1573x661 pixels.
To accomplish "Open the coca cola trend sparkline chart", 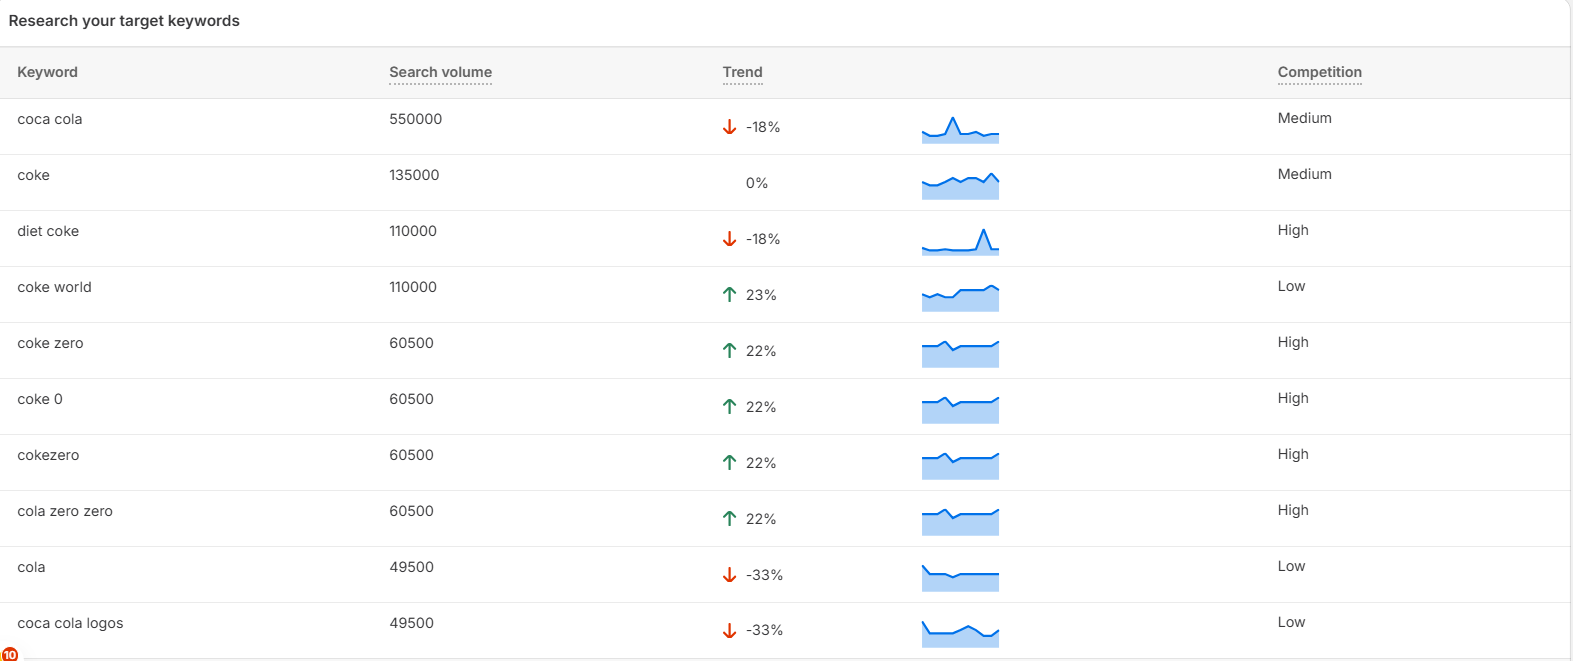I will click(x=960, y=129).
